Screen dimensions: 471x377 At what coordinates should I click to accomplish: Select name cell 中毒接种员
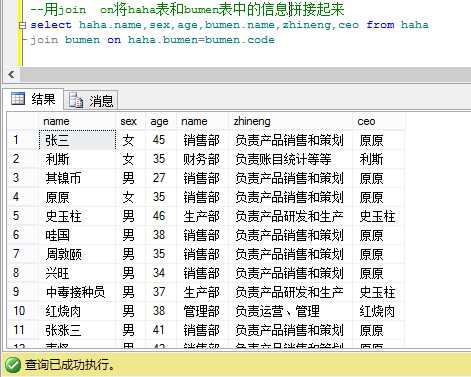(x=77, y=292)
